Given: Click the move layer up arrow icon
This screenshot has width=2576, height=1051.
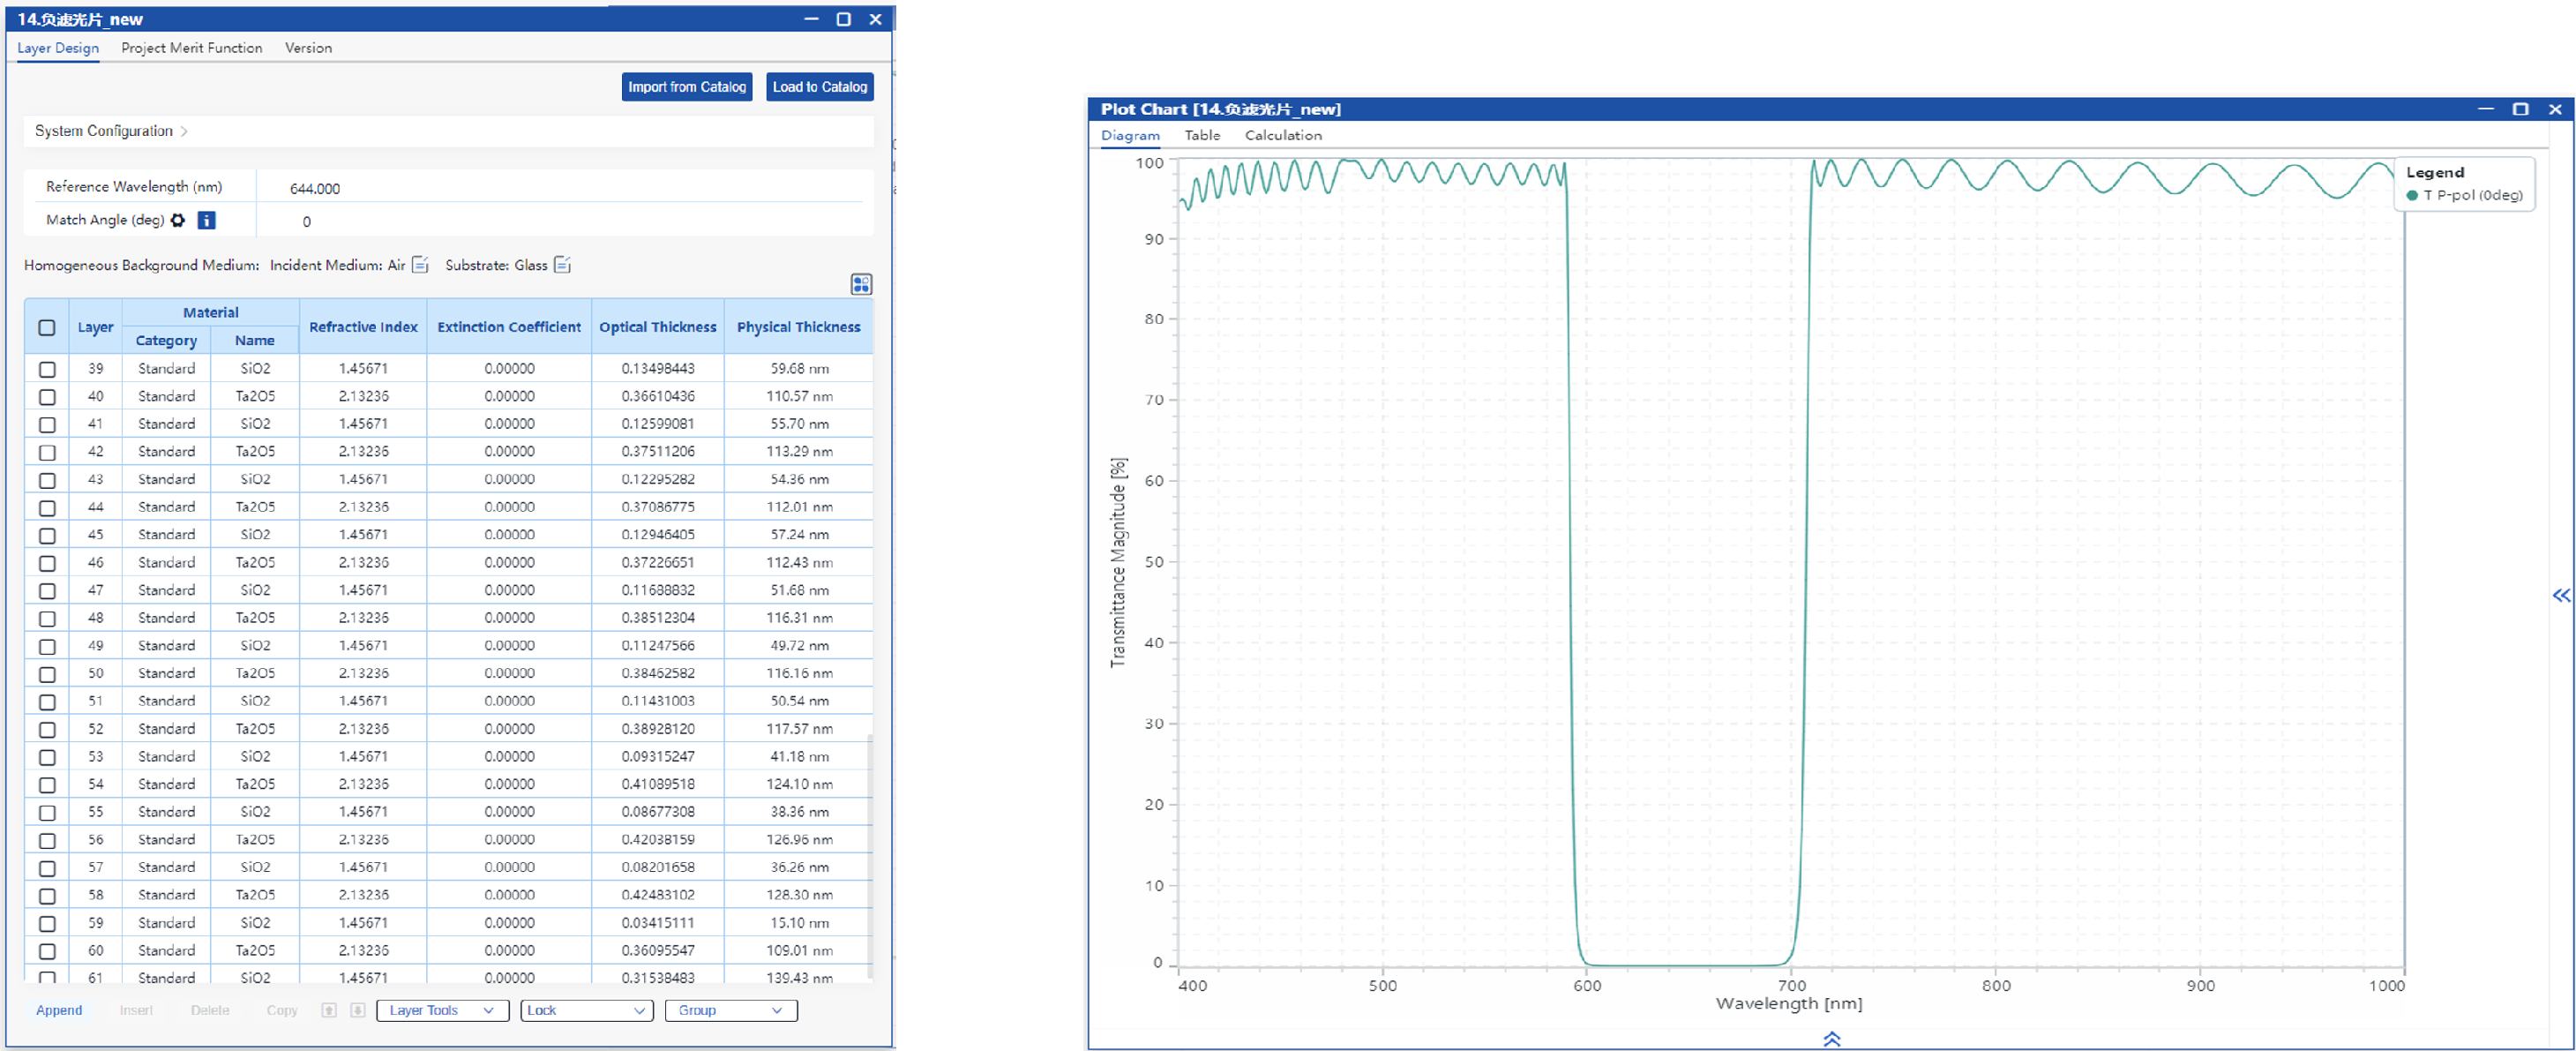Looking at the screenshot, I should point(329,1010).
